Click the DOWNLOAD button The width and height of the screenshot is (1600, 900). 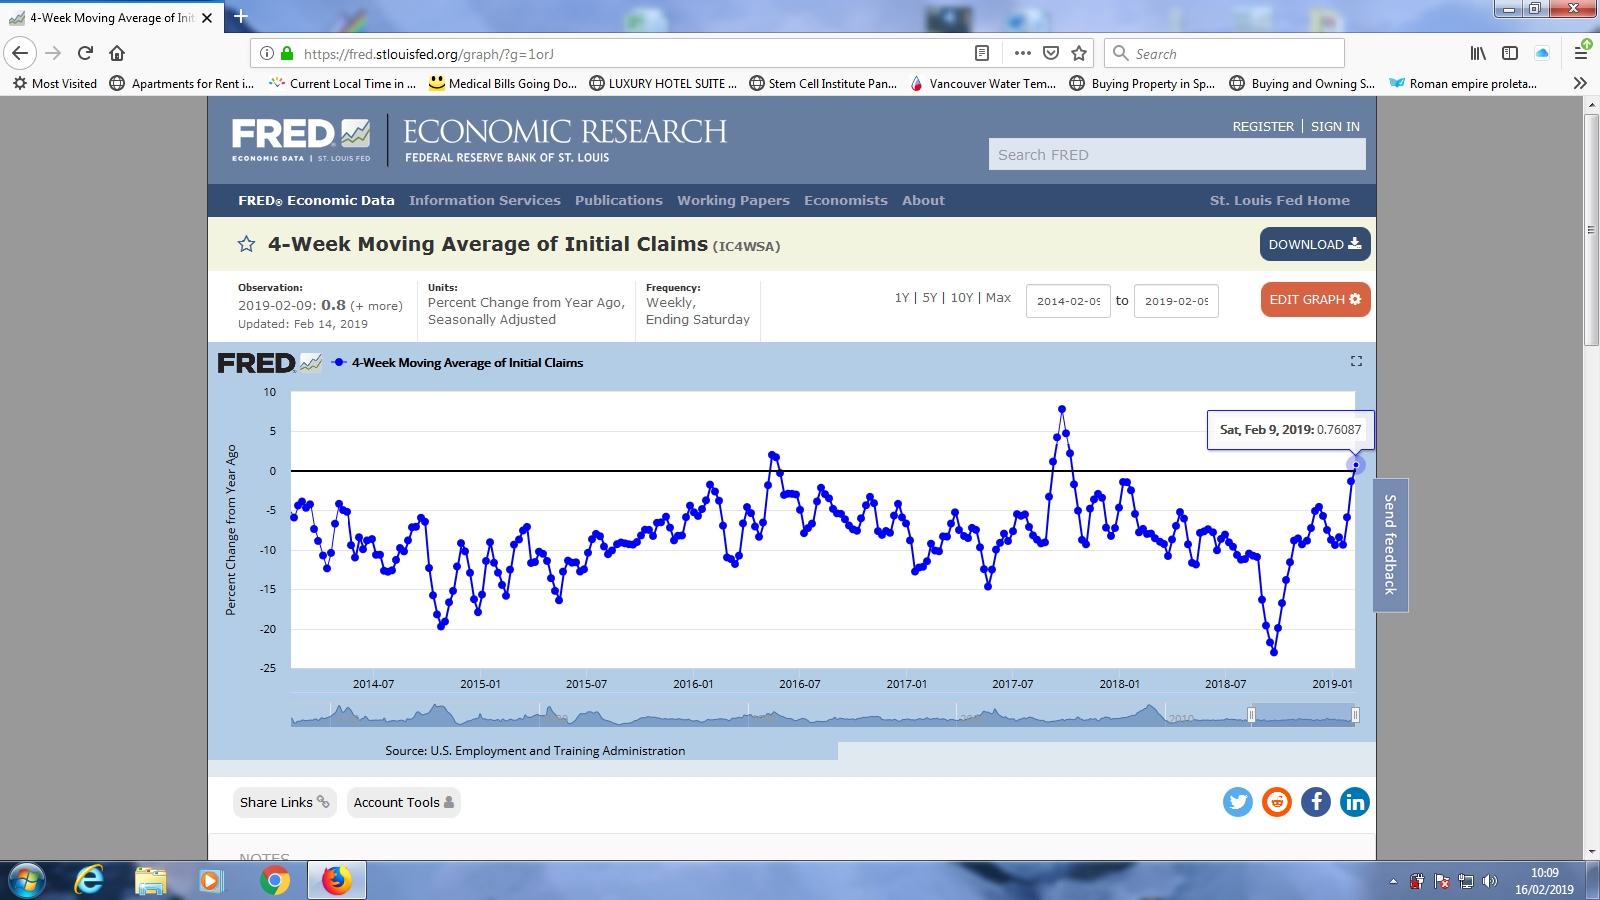[1314, 244]
